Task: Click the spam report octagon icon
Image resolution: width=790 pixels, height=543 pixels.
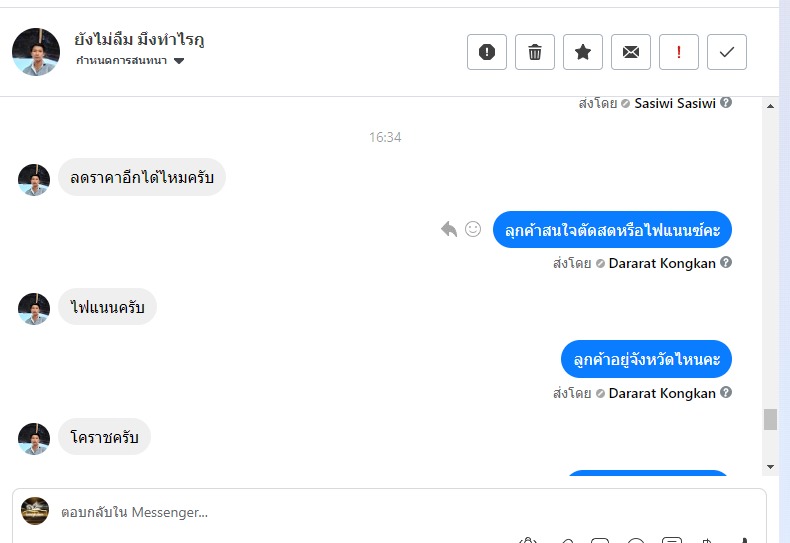Action: 487,52
